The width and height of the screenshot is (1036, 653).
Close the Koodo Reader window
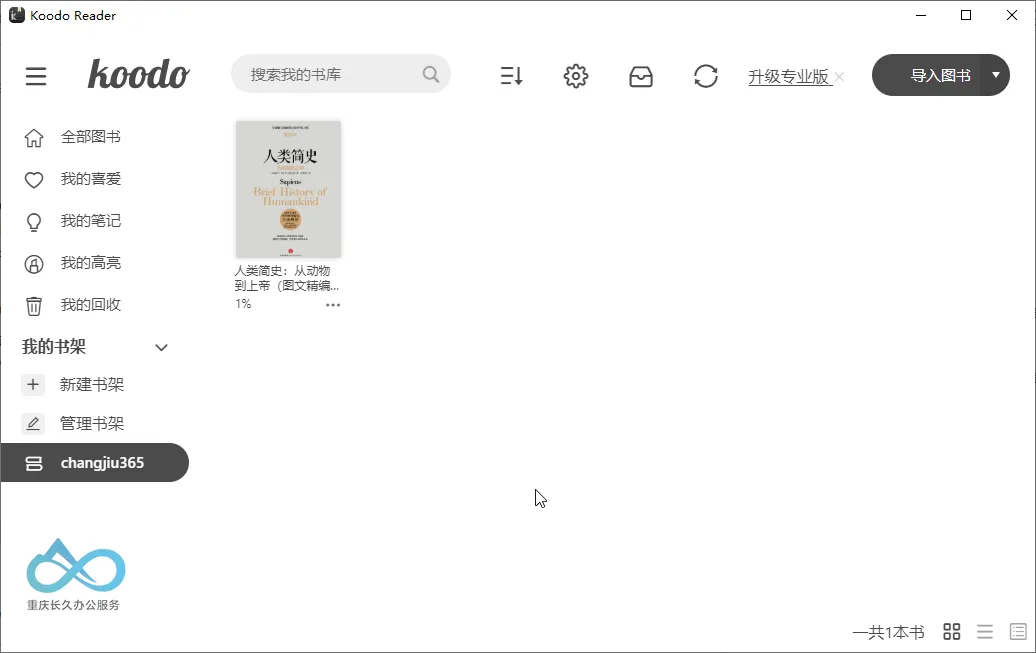click(x=1012, y=15)
